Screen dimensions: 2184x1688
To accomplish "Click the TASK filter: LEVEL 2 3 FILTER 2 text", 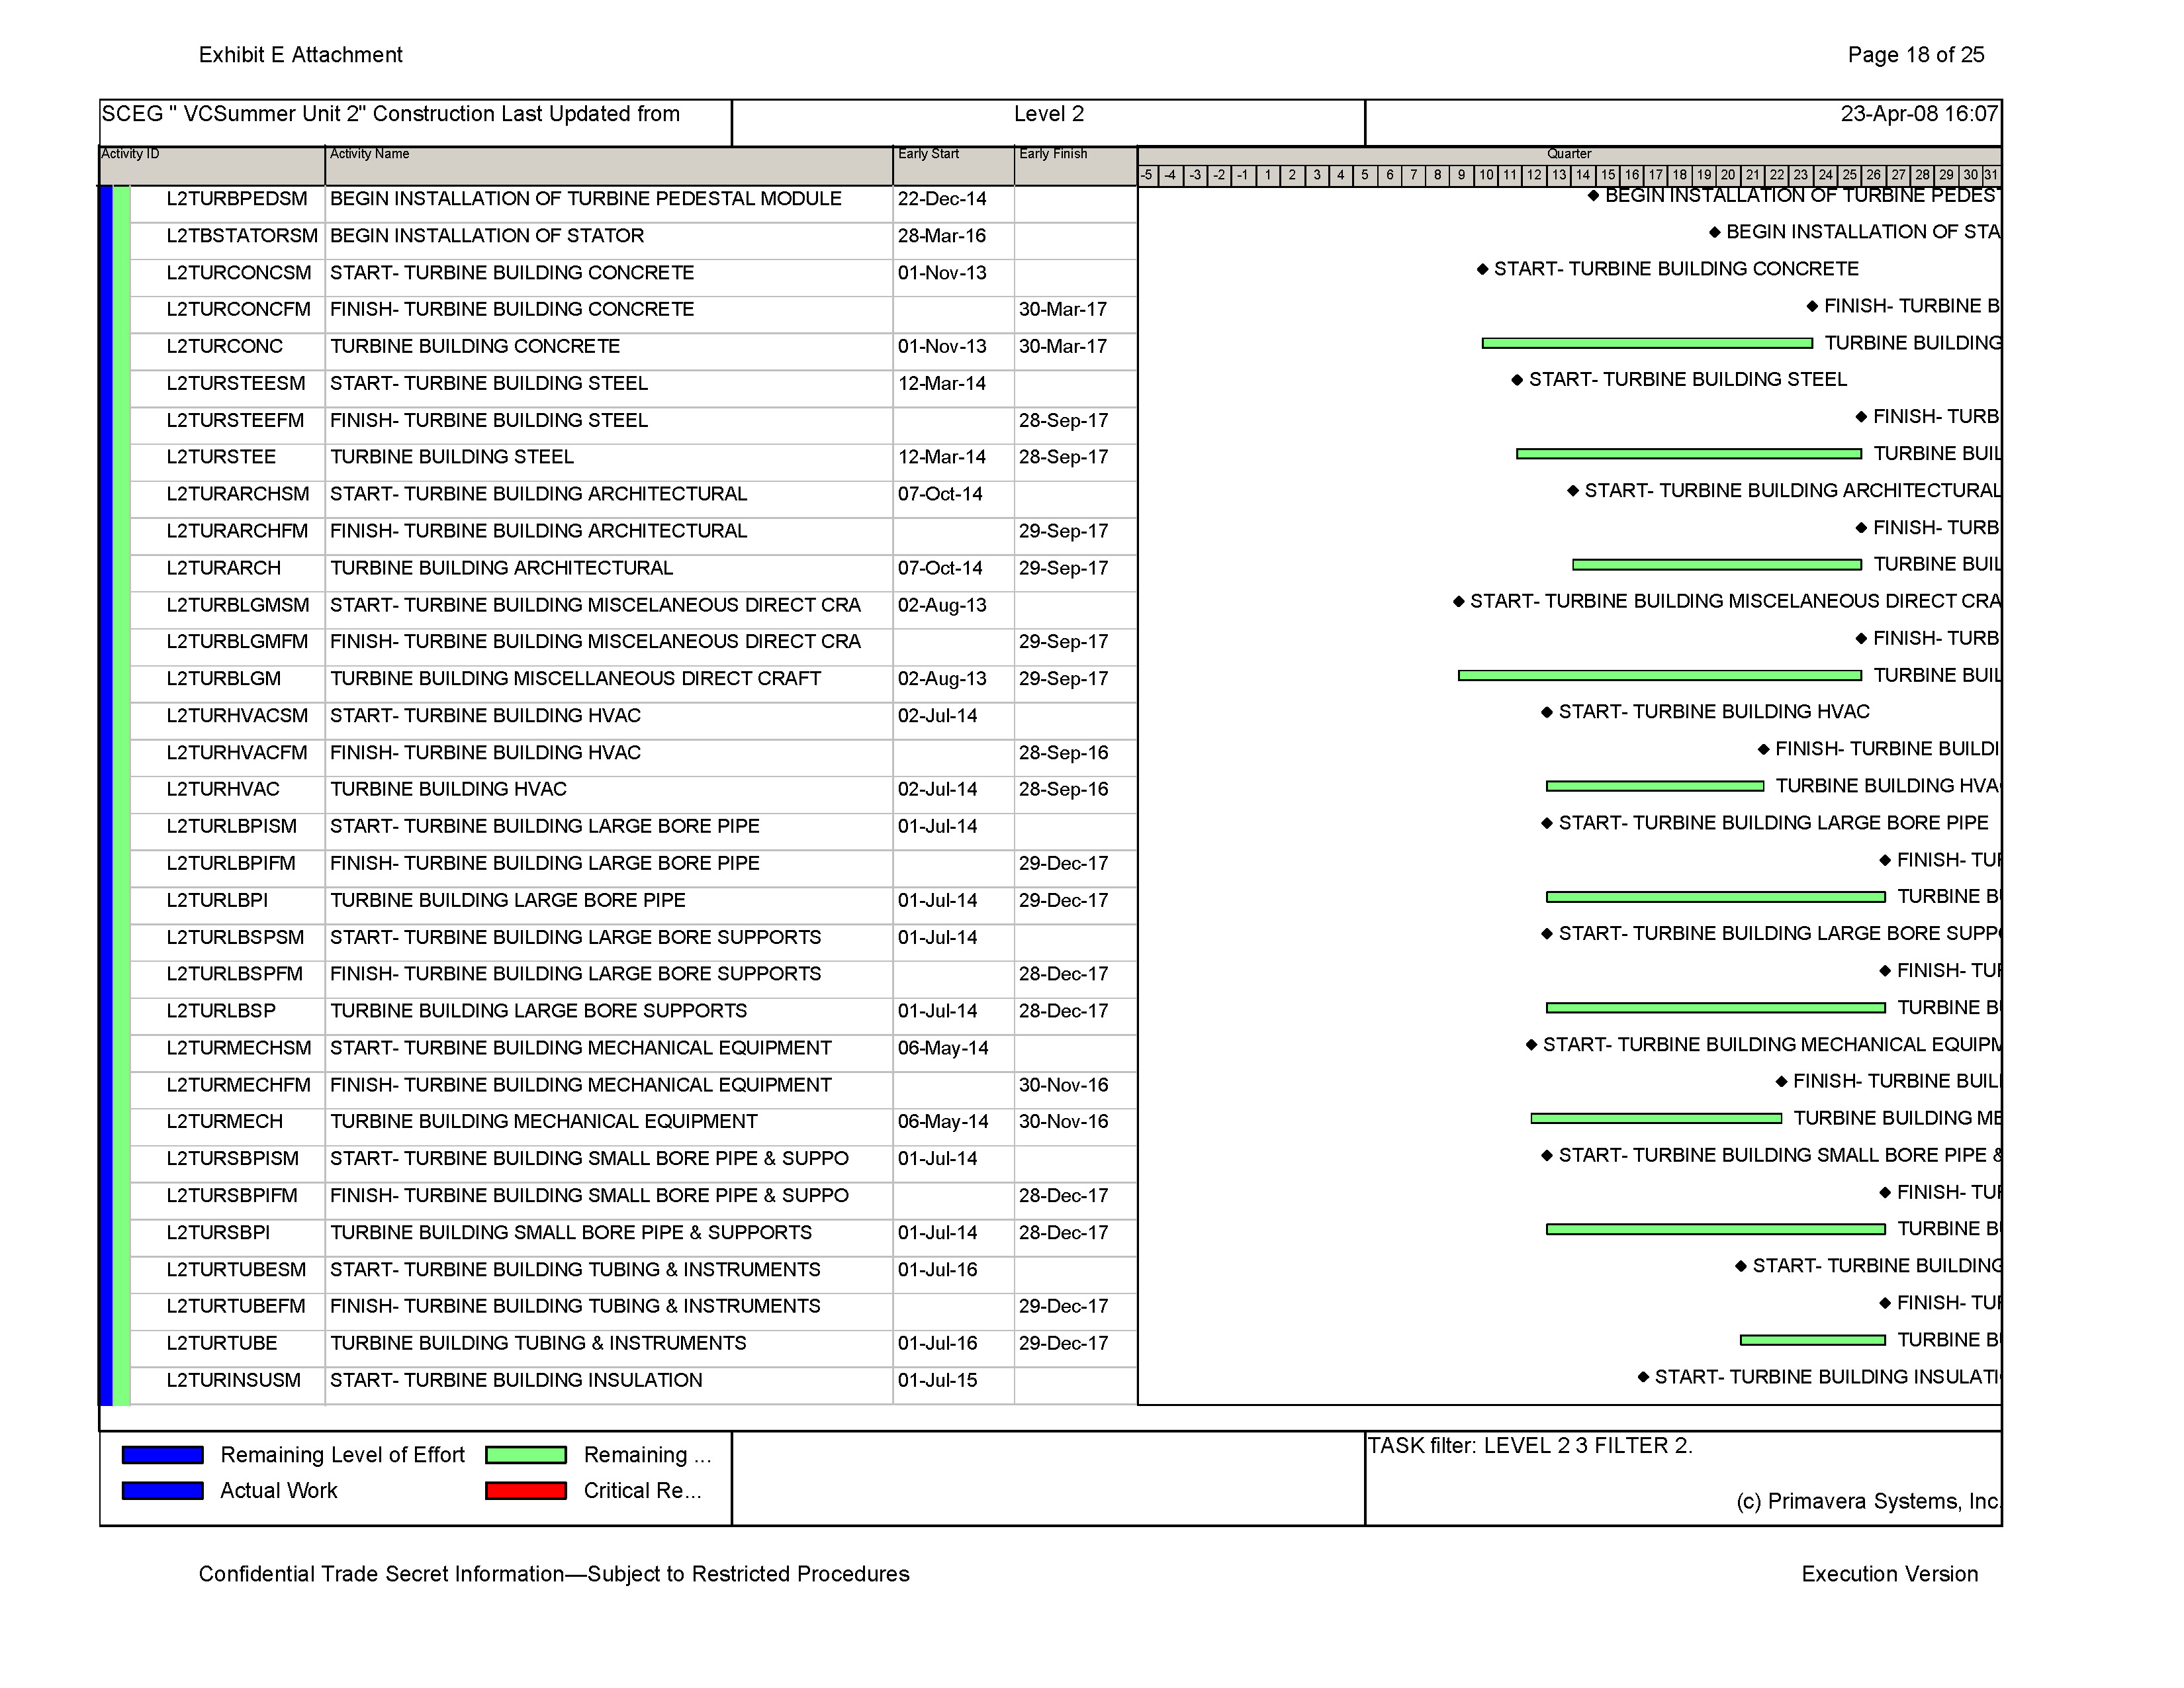I will pos(1530,1446).
